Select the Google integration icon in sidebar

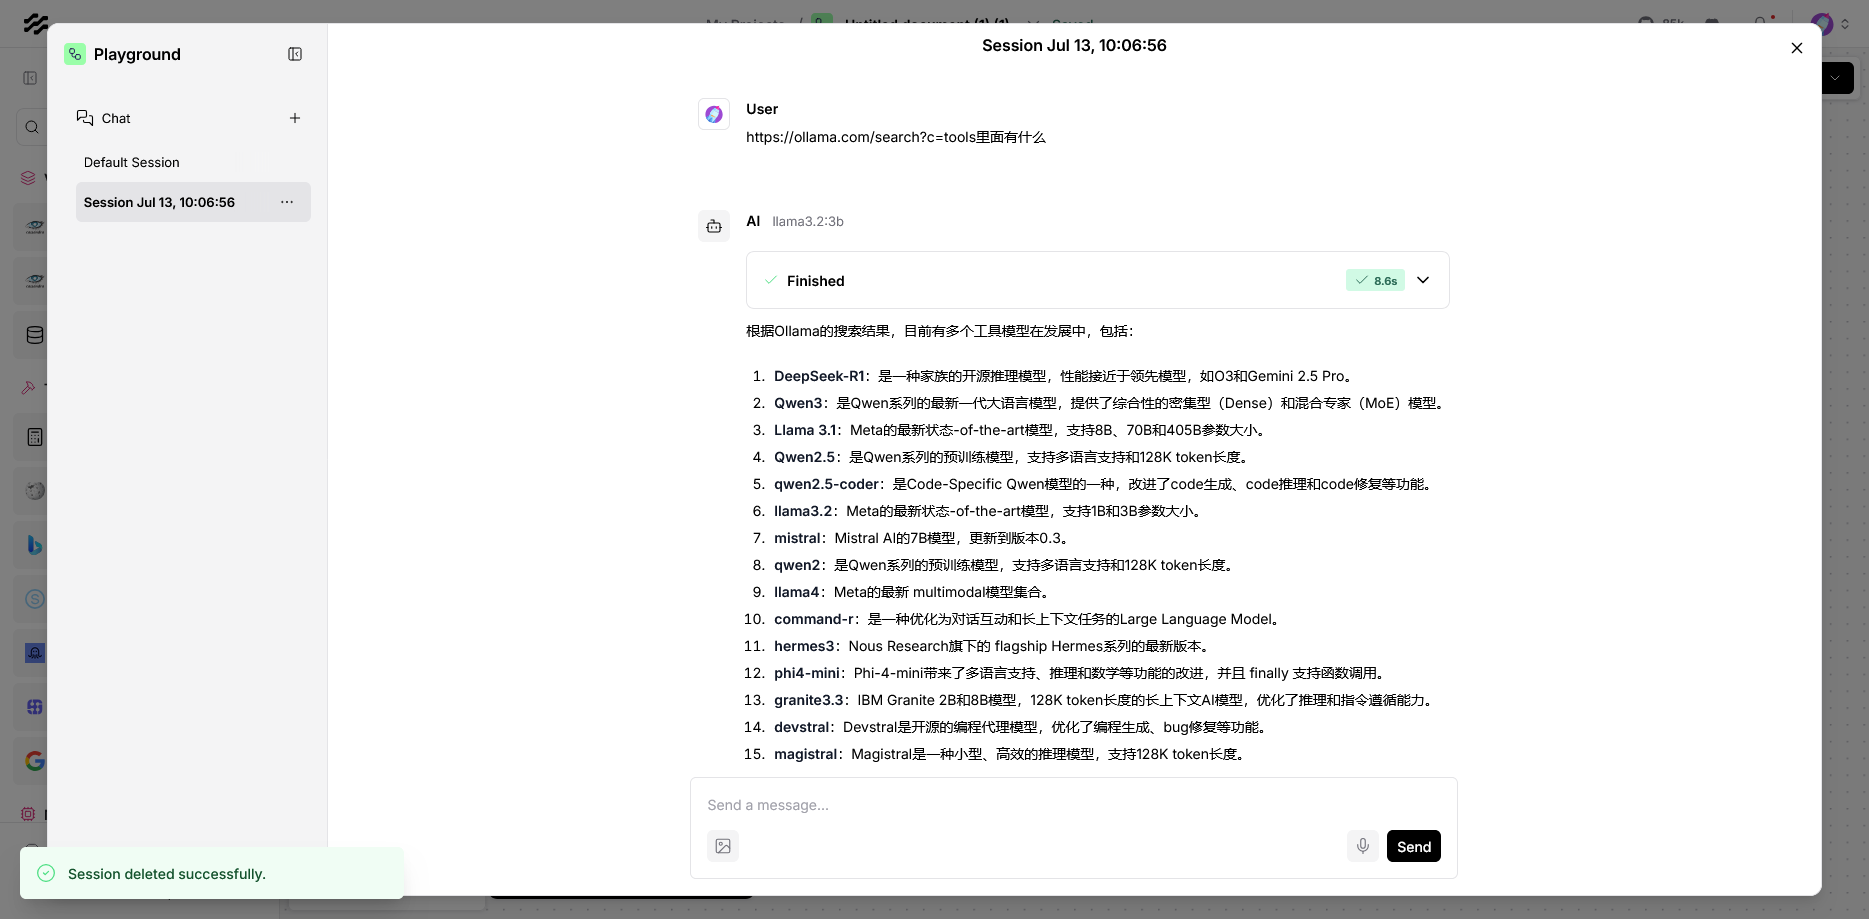35,761
